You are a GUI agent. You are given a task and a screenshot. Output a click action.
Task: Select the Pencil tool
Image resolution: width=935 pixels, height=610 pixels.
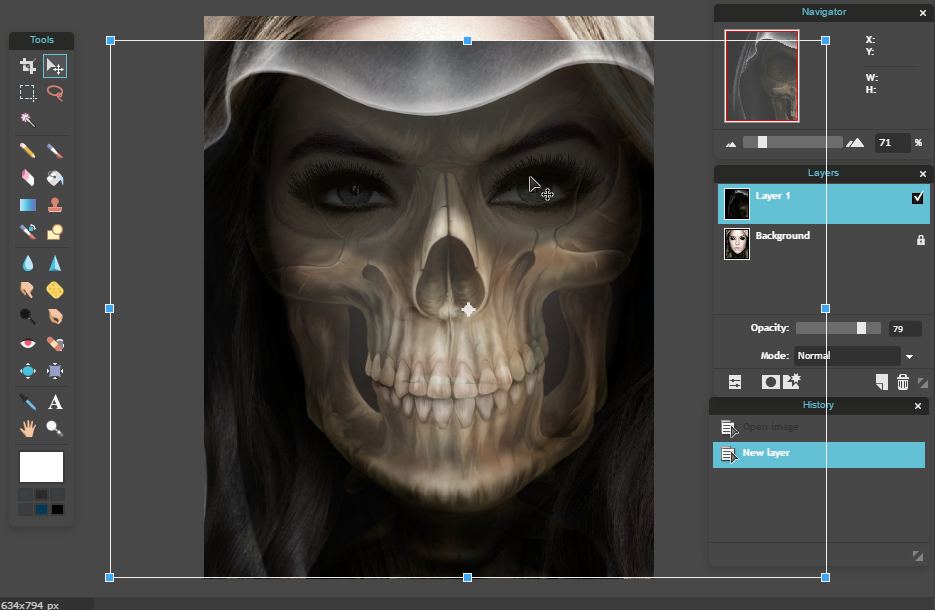[x=27, y=150]
